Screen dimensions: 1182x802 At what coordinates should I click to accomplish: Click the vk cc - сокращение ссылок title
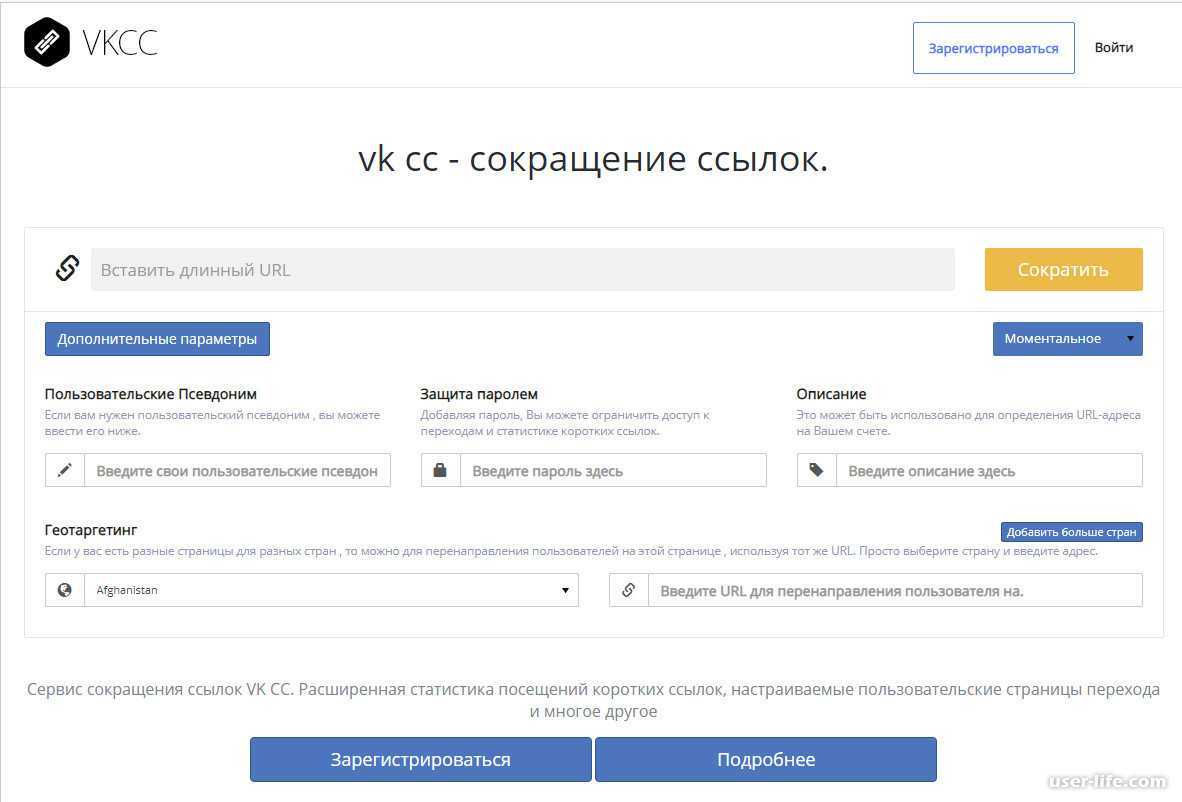coord(593,159)
